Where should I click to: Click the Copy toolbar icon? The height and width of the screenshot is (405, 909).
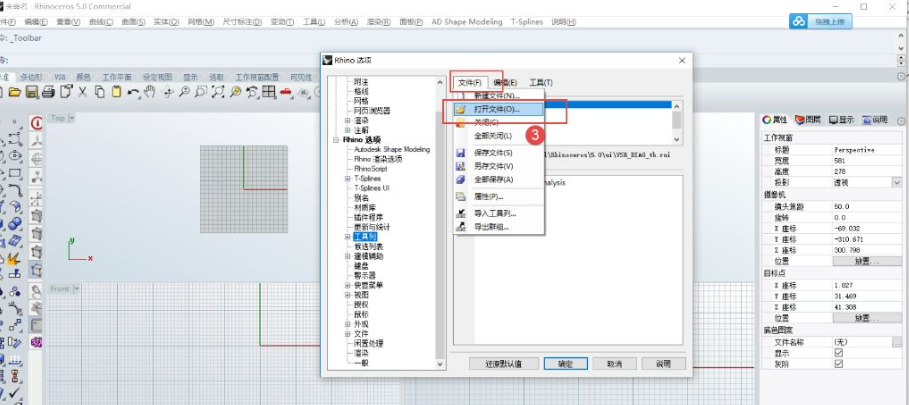click(x=100, y=92)
